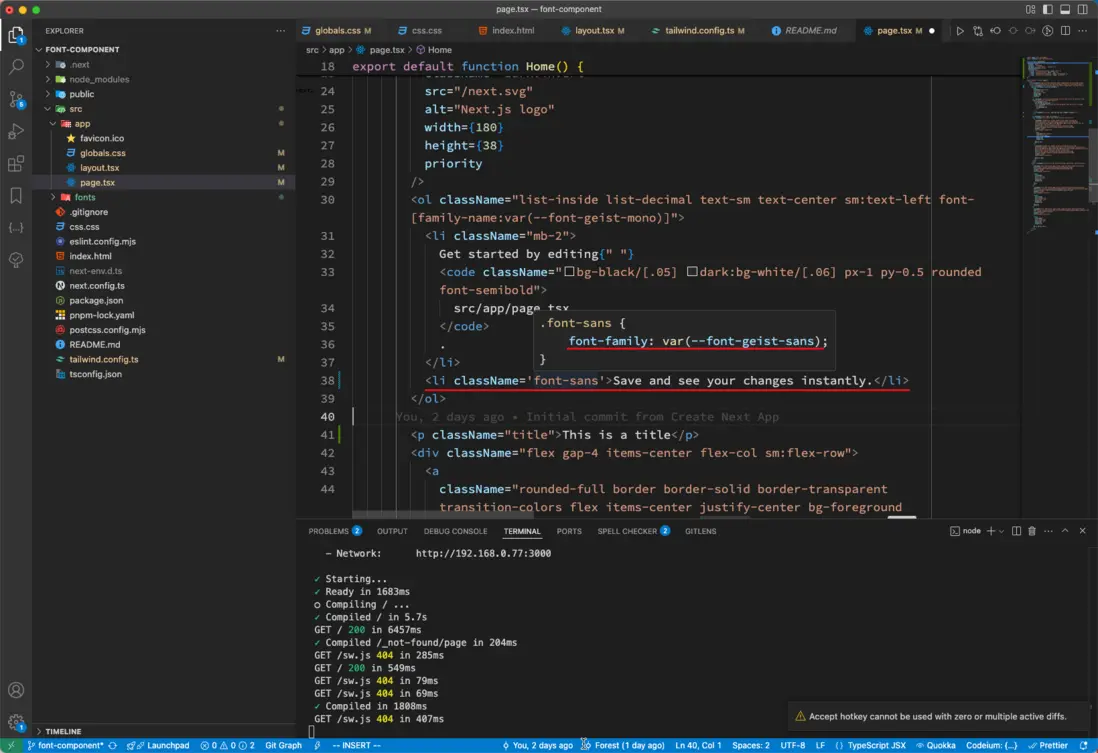Open tailwind.config.ts from the explorer
Viewport: 1098px width, 753px height.
(x=104, y=359)
